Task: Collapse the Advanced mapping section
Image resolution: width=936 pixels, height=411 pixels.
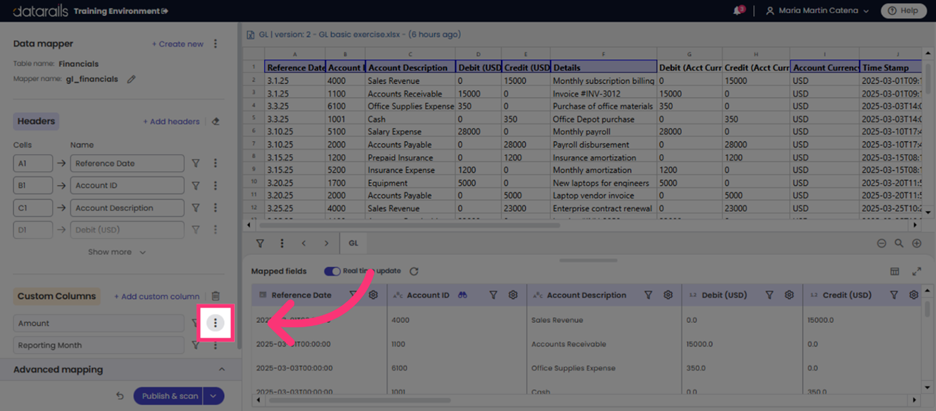Action: click(221, 370)
